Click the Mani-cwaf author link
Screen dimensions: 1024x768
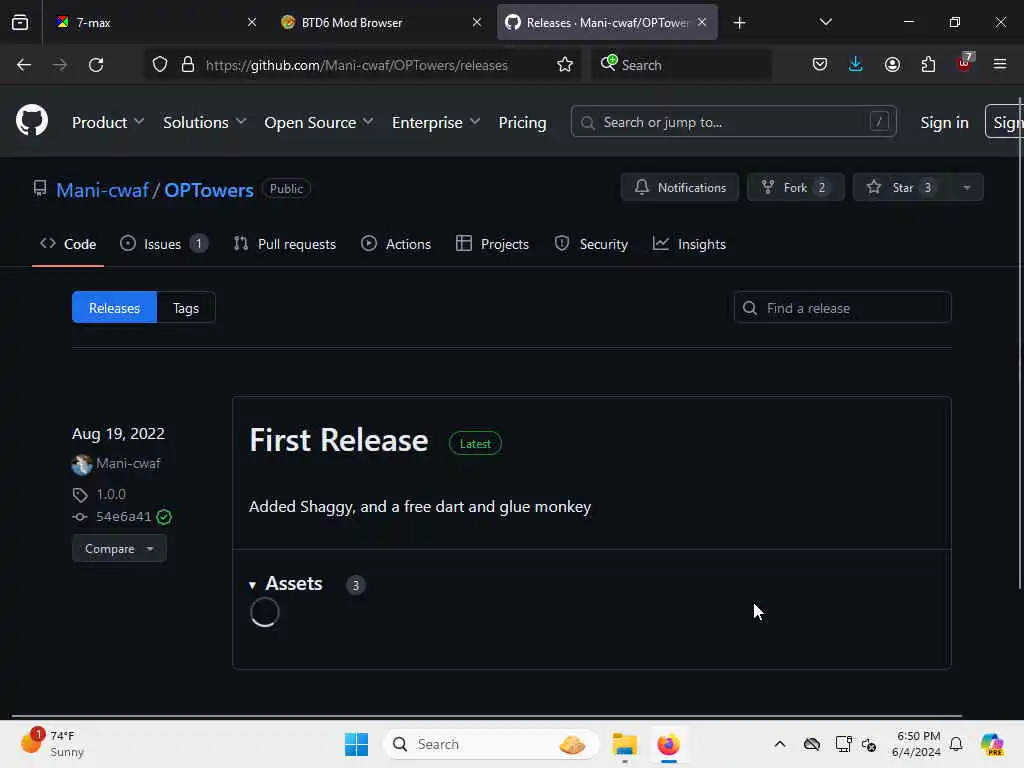pos(128,463)
